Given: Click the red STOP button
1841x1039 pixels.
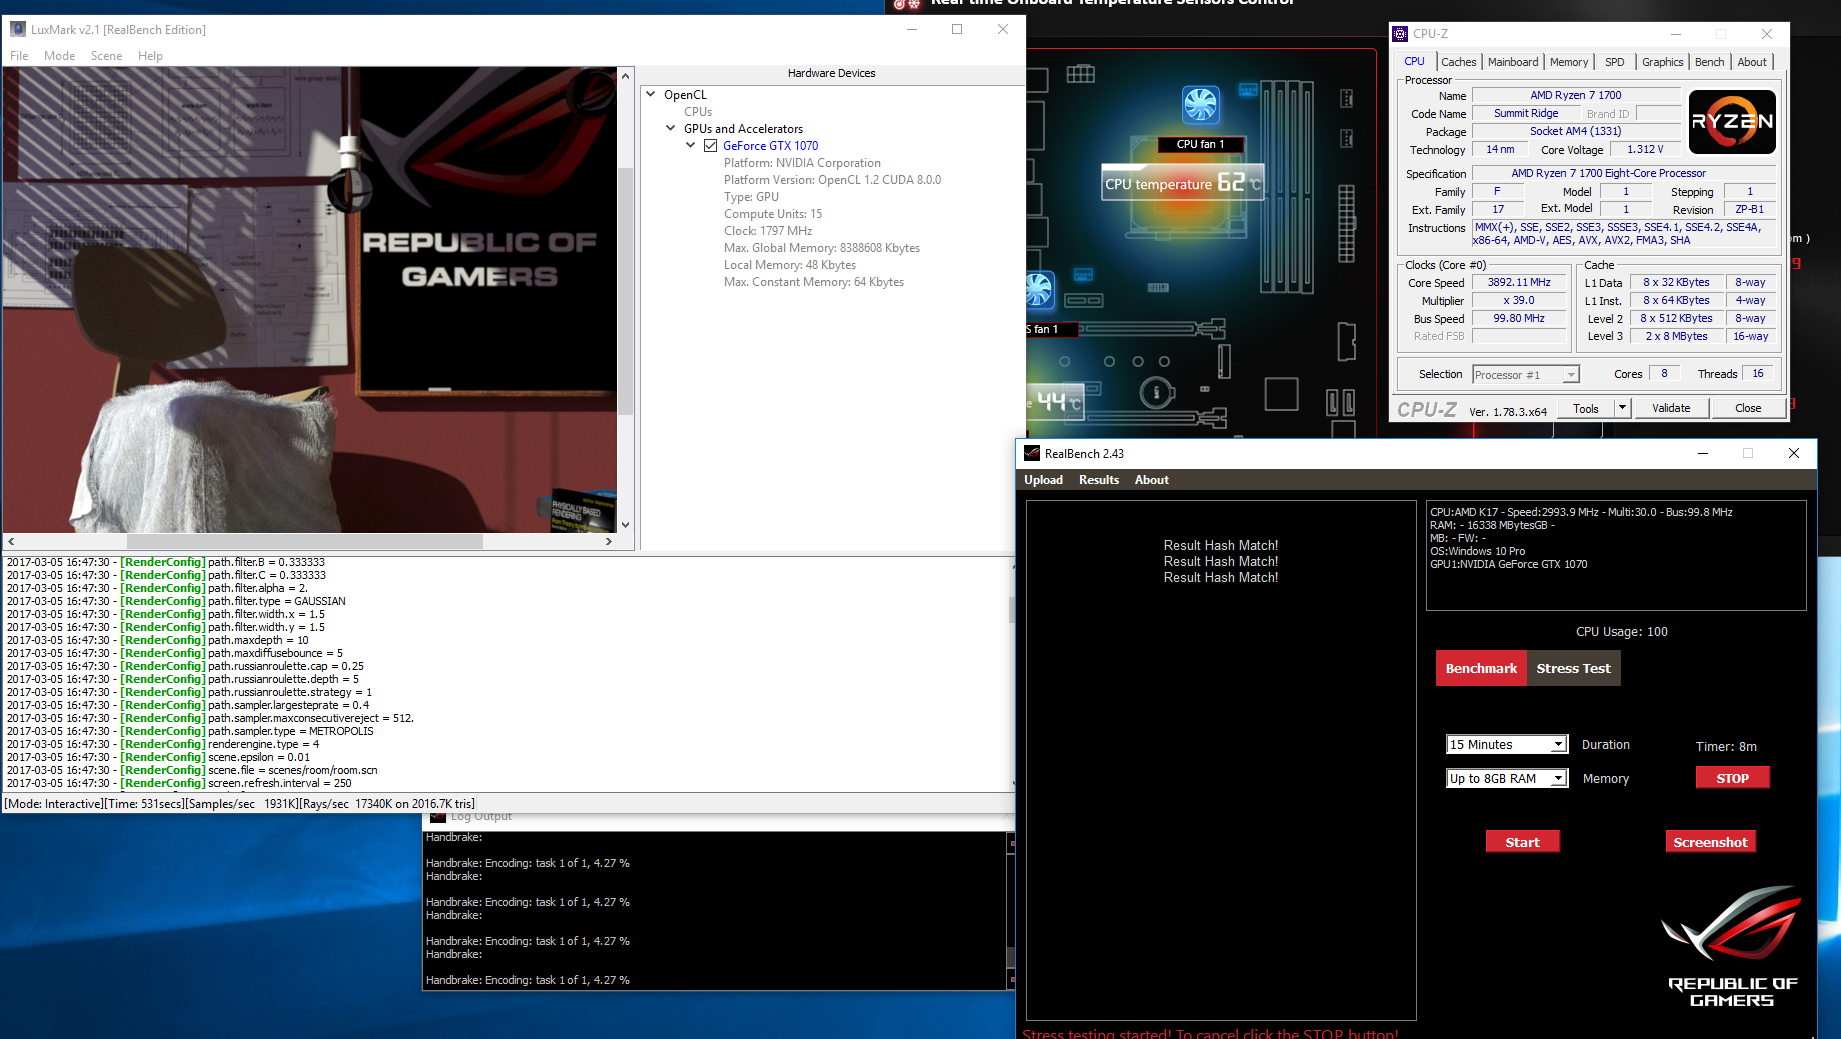Looking at the screenshot, I should (x=1732, y=778).
